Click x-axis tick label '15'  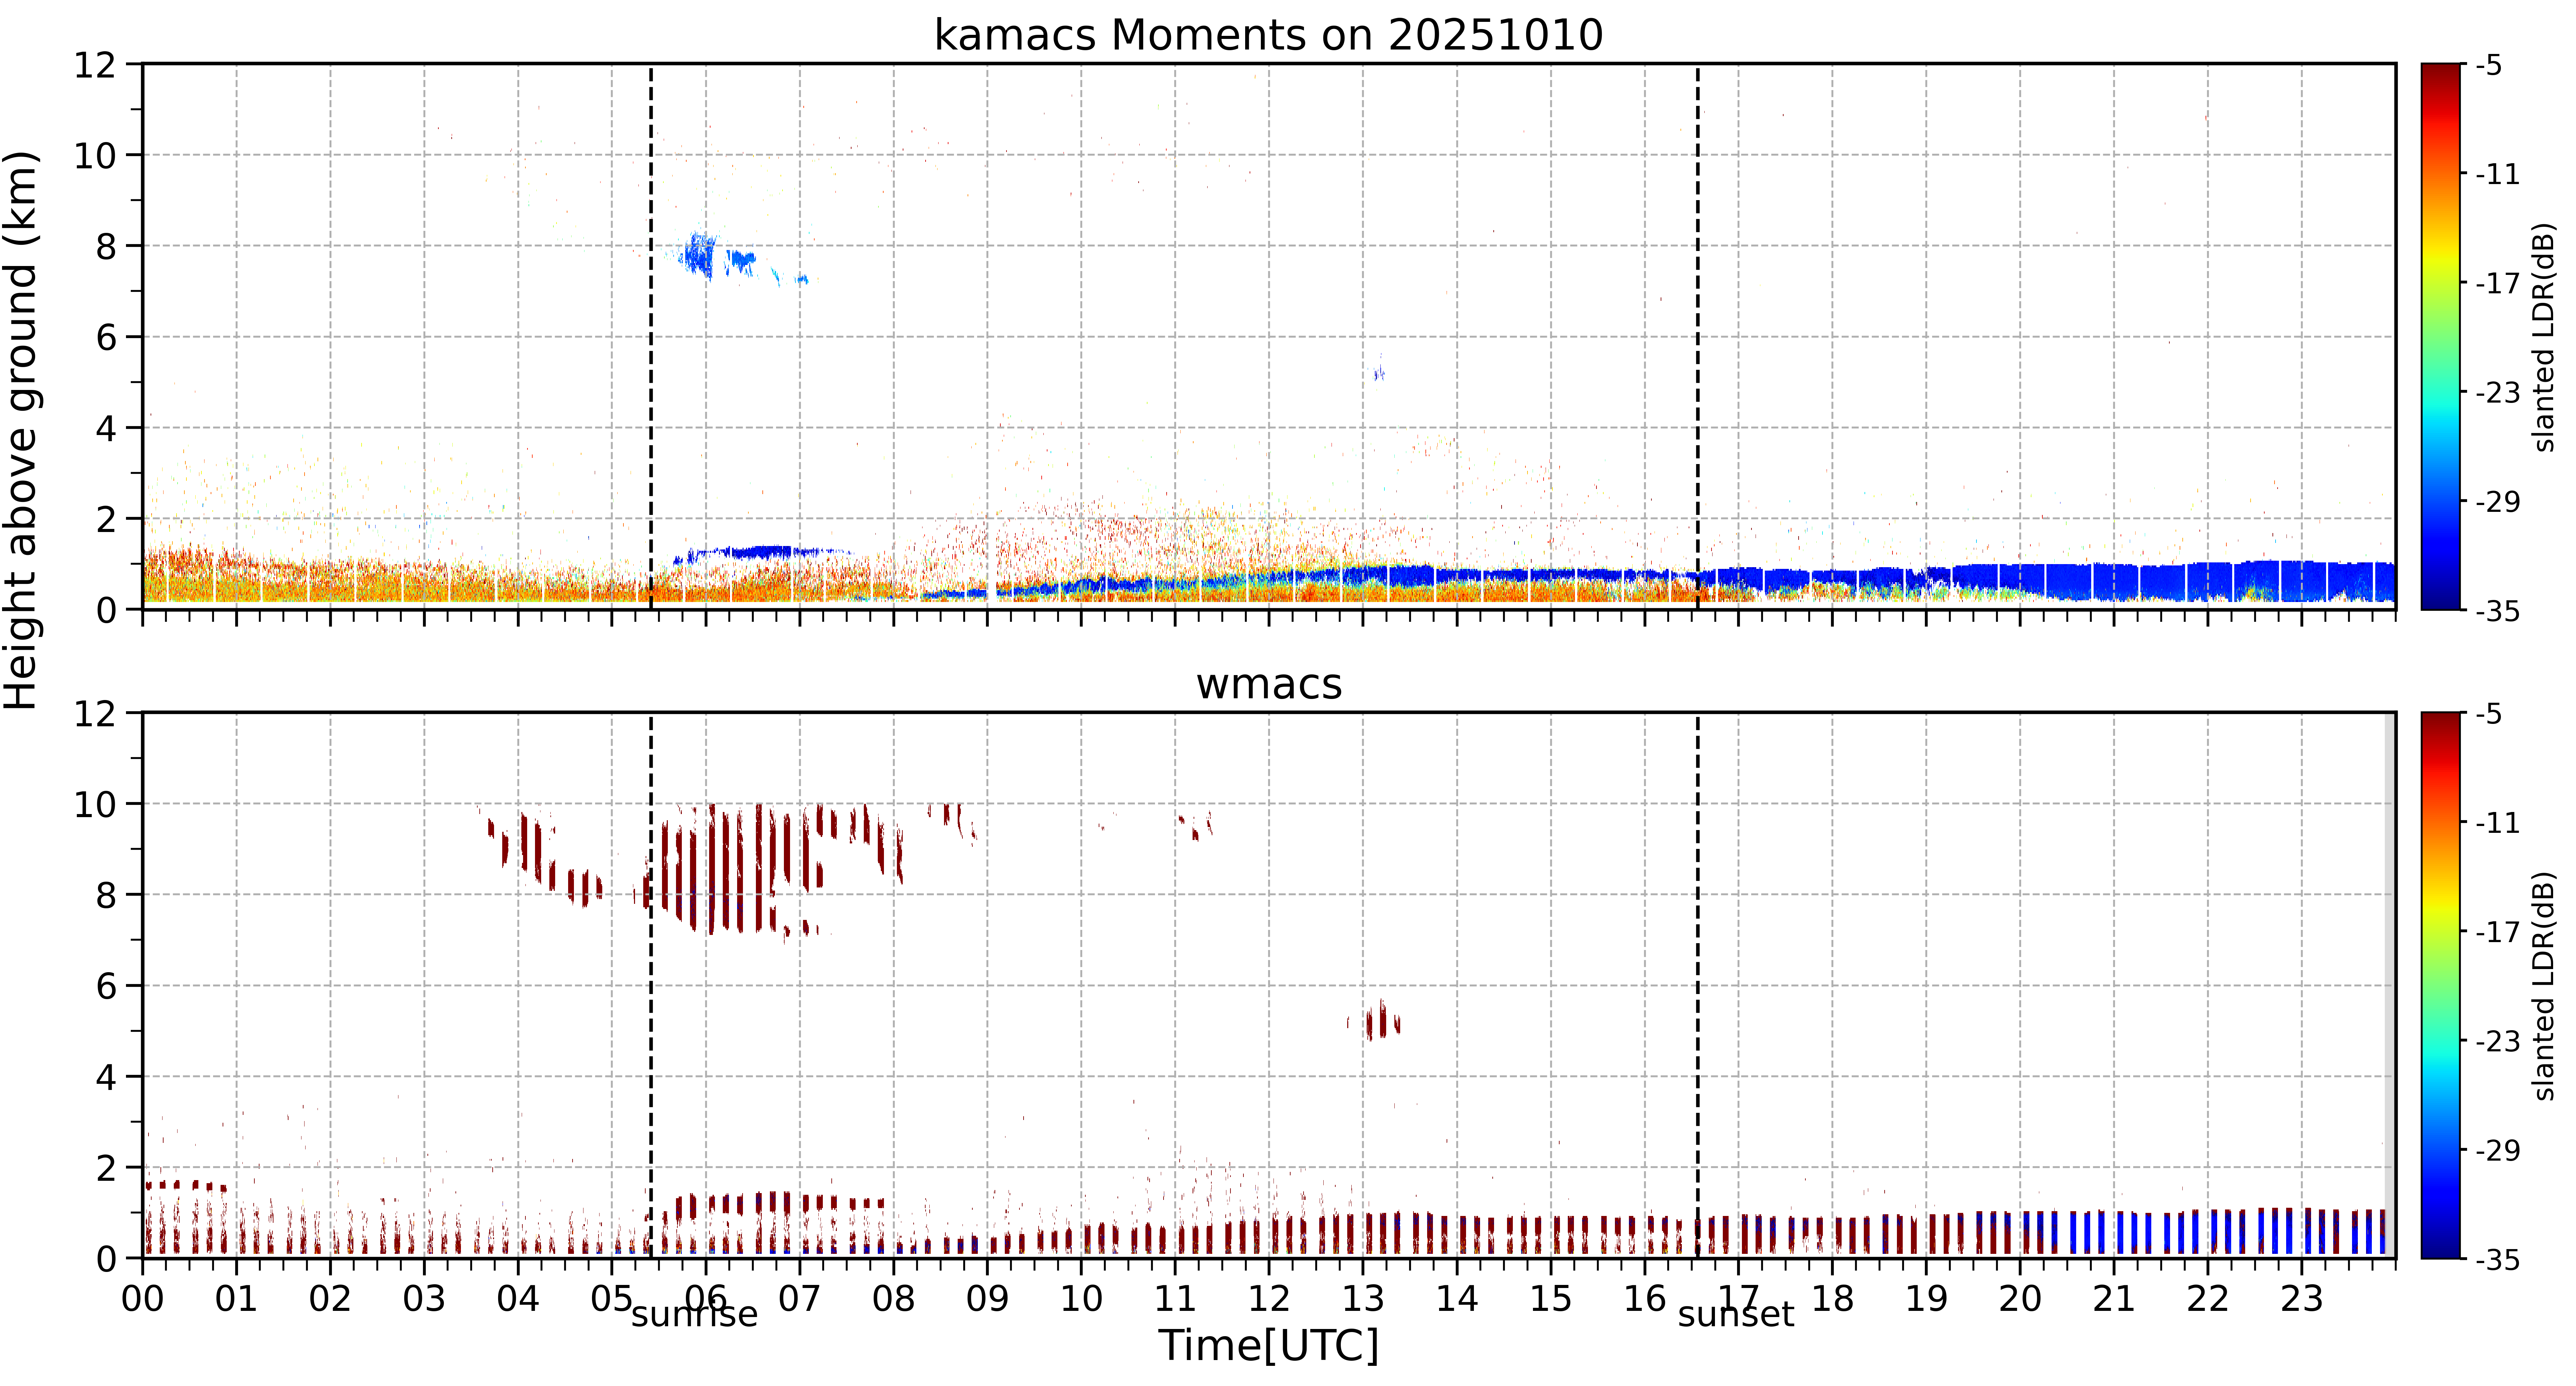click(x=1551, y=1299)
